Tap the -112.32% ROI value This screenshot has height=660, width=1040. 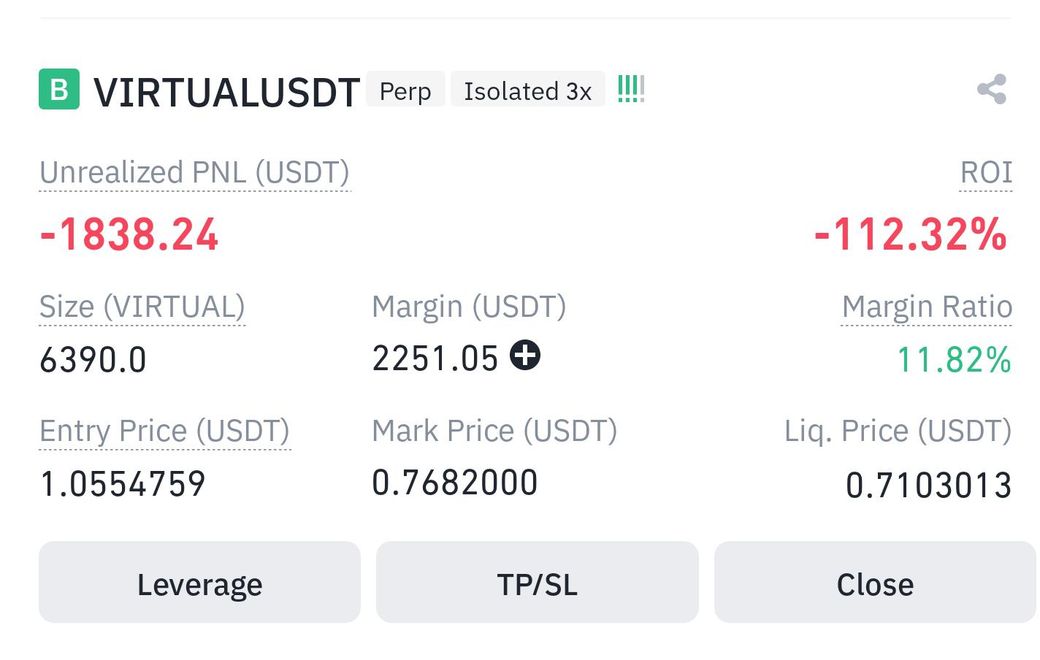[910, 235]
